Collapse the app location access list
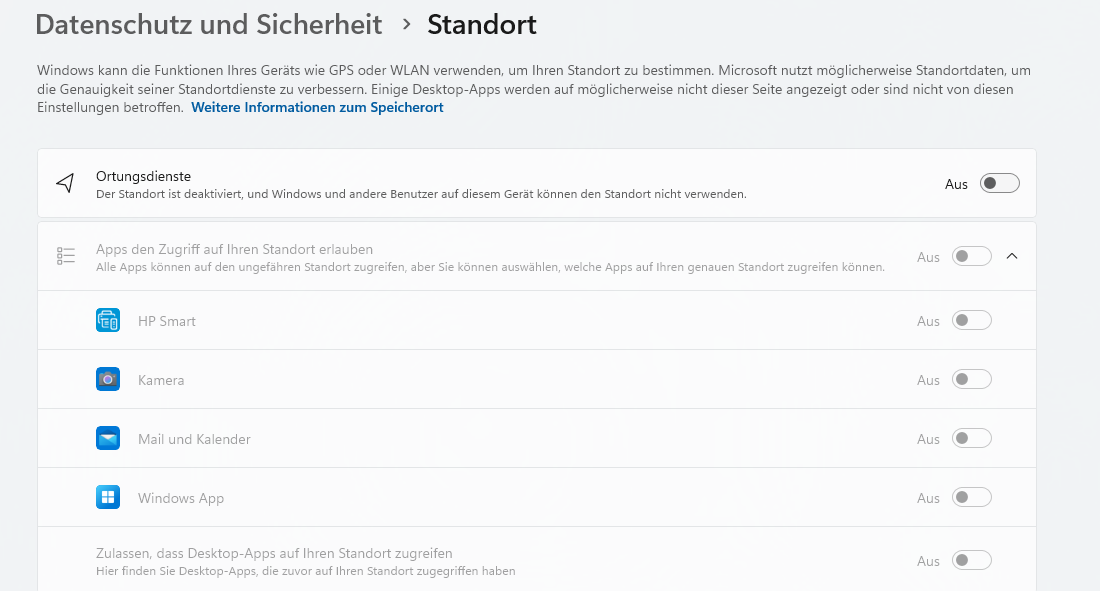Viewport: 1100px width, 591px height. click(1012, 257)
